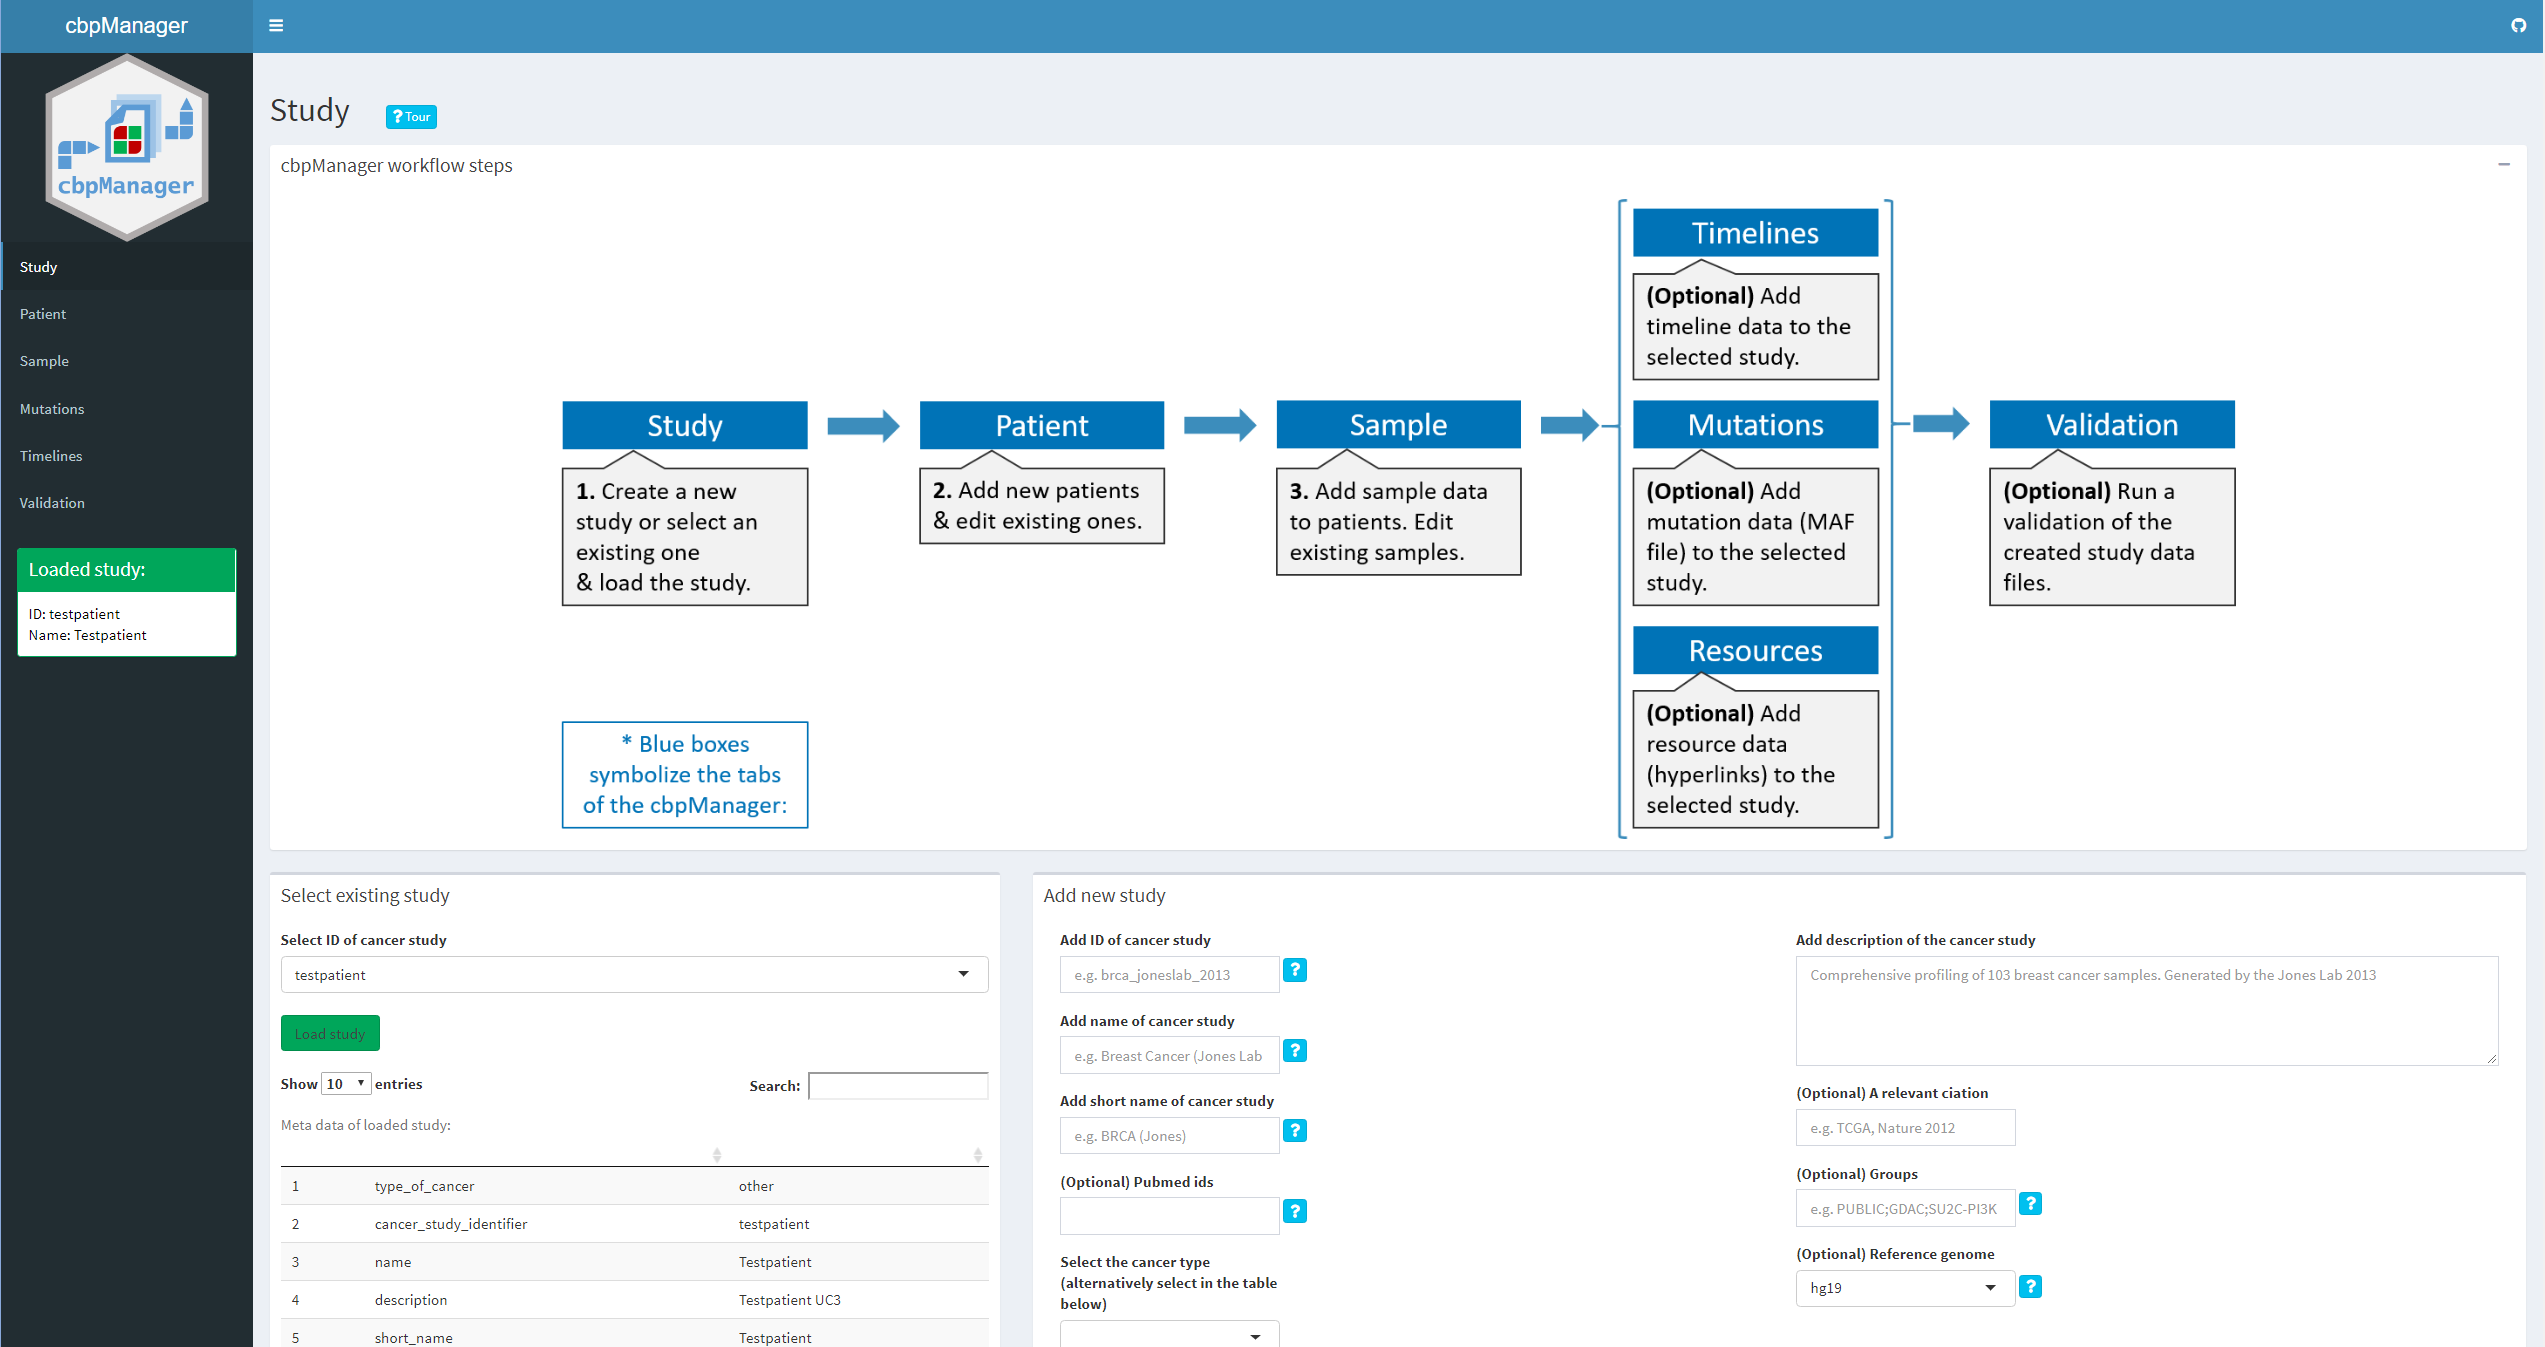This screenshot has width=2545, height=1347.
Task: Click the cbpManager hexagon logo
Action: 127,148
